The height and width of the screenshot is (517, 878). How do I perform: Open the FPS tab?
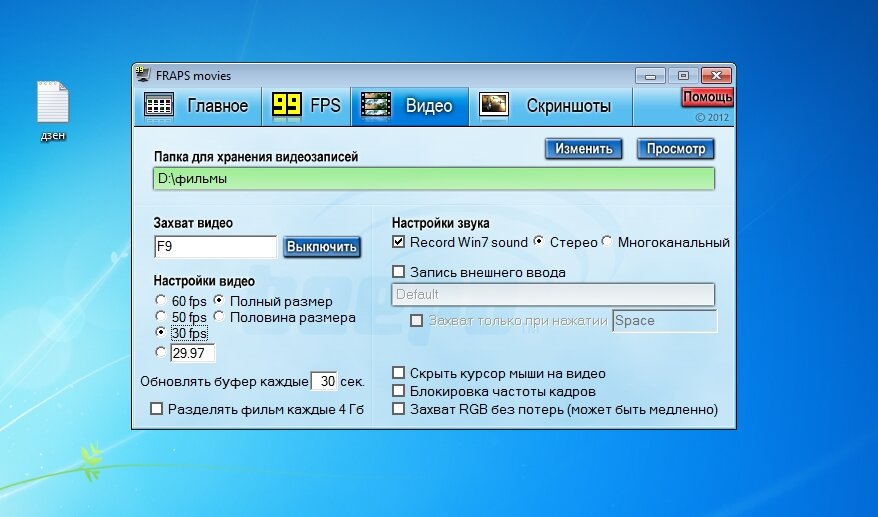pos(307,106)
